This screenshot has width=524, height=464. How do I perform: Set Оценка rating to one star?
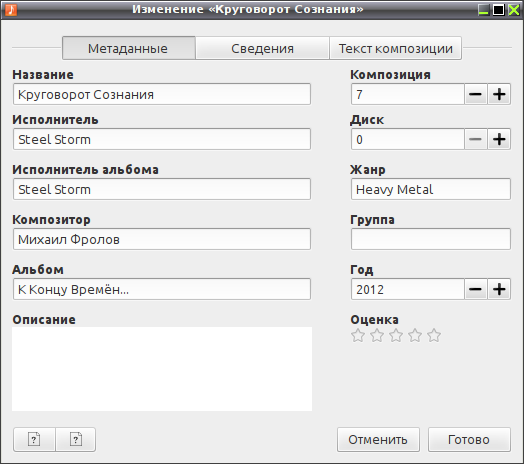358,335
